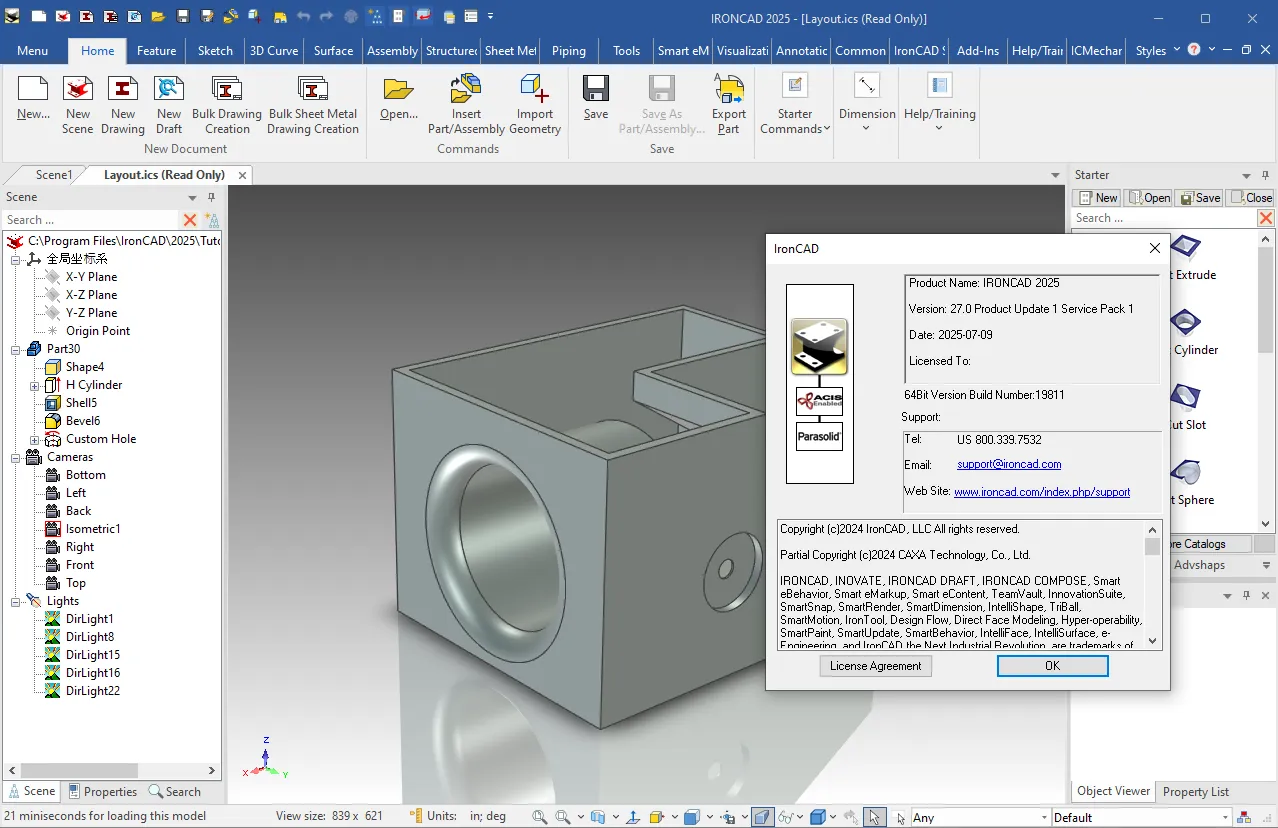Click Insert Part/Assembly icon
This screenshot has width=1278, height=828.
click(x=466, y=89)
